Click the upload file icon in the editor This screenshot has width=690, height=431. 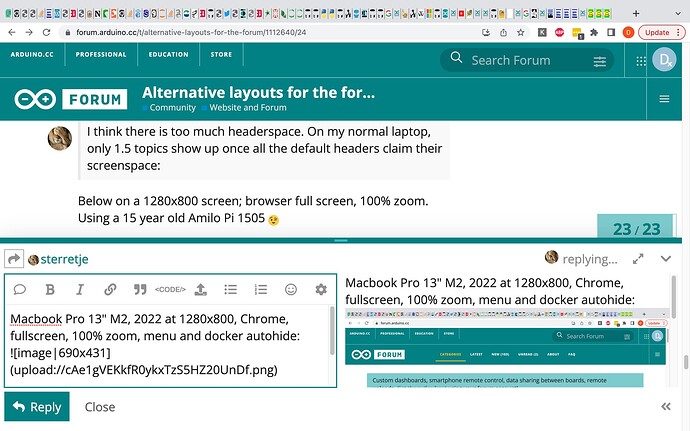tap(201, 289)
